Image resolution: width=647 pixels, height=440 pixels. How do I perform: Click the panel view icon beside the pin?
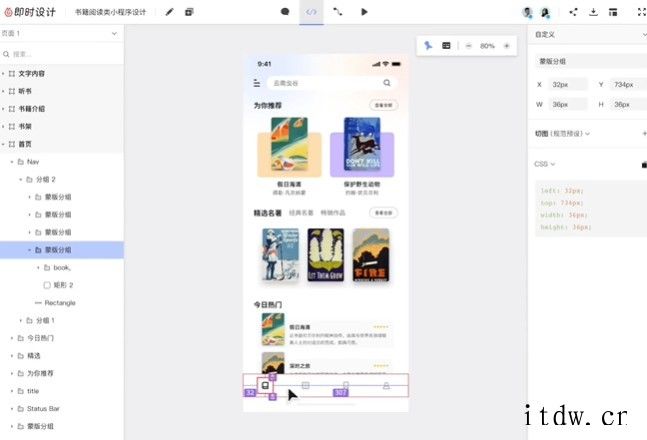[x=446, y=45]
